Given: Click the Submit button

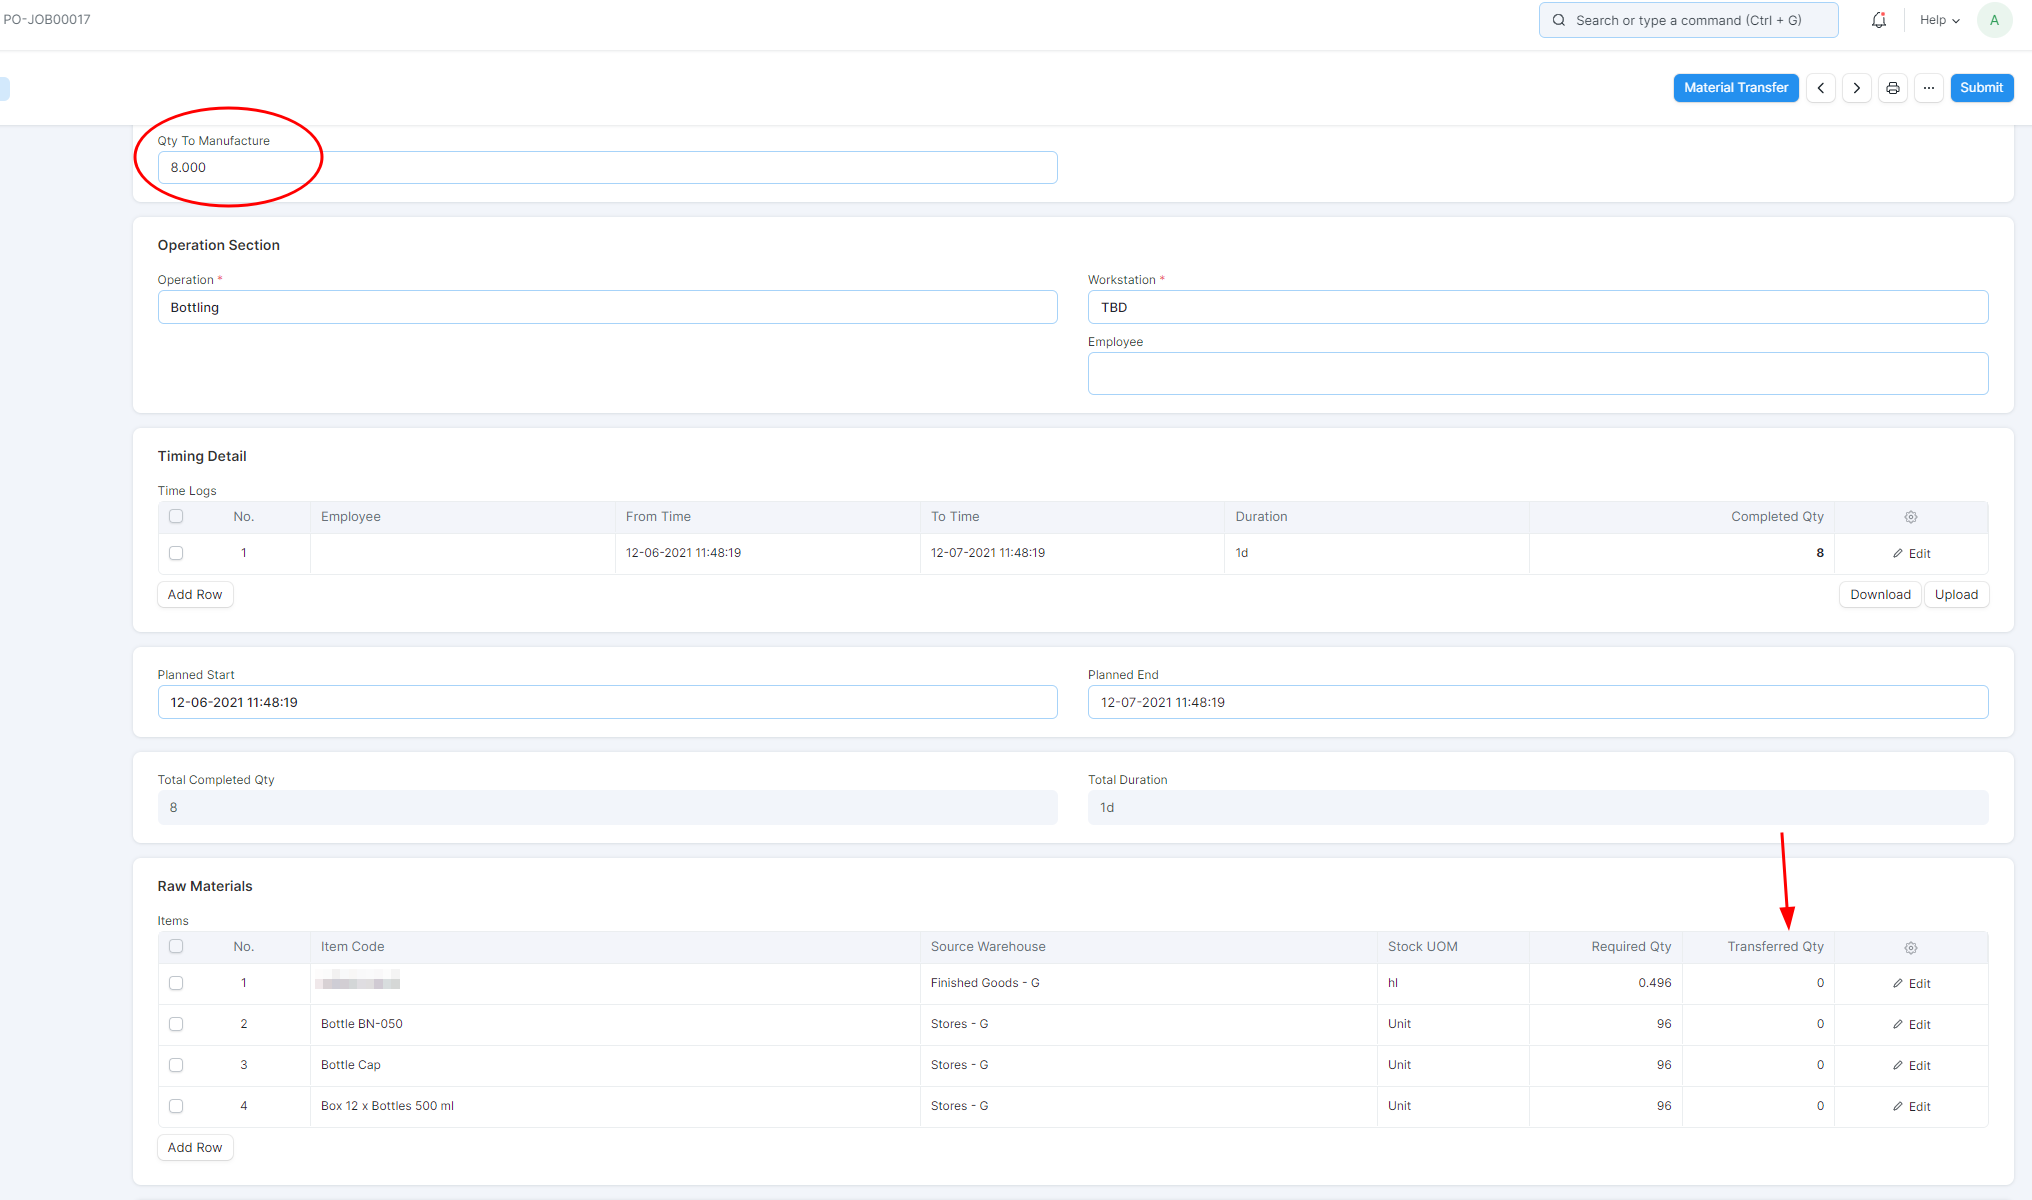Looking at the screenshot, I should point(1980,88).
